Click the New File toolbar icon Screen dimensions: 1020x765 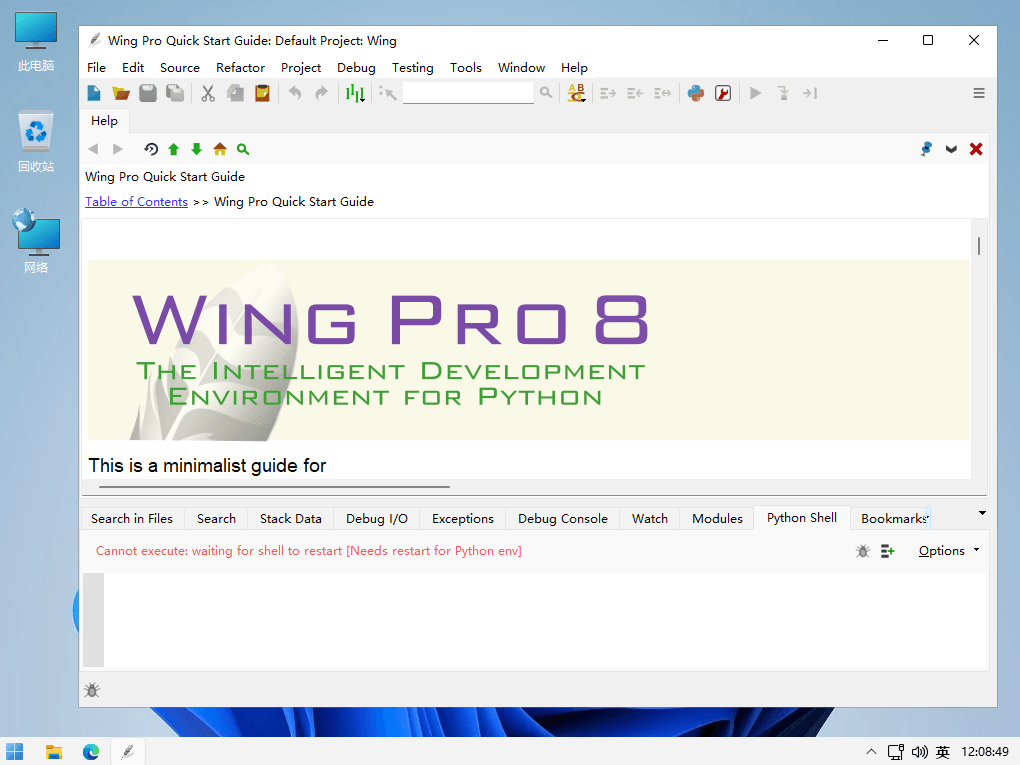coord(94,93)
